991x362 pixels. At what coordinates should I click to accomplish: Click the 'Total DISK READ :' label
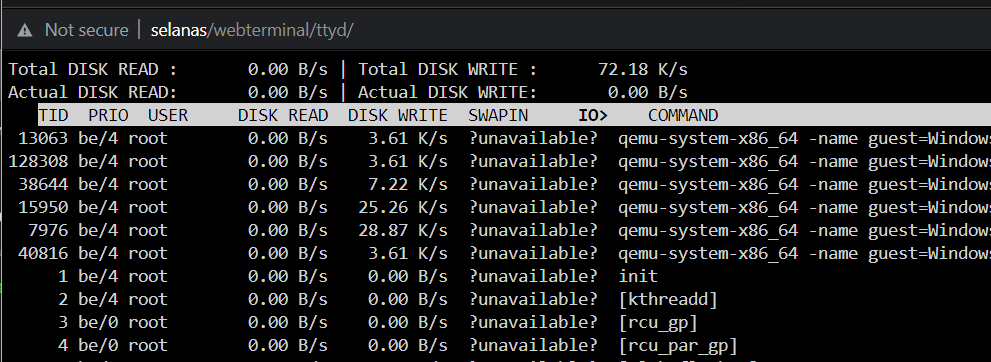(93, 69)
